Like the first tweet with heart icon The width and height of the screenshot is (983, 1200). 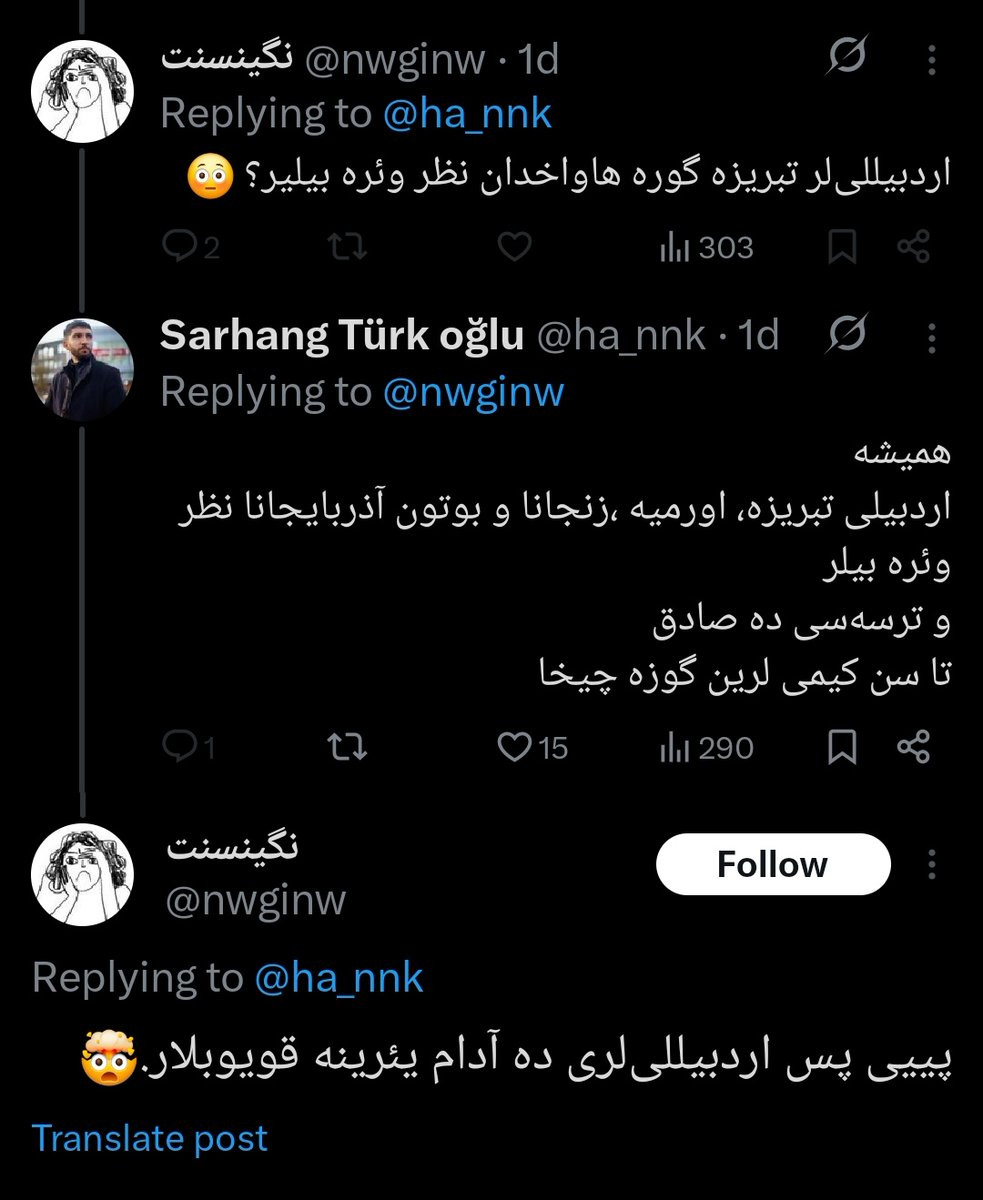[x=514, y=247]
